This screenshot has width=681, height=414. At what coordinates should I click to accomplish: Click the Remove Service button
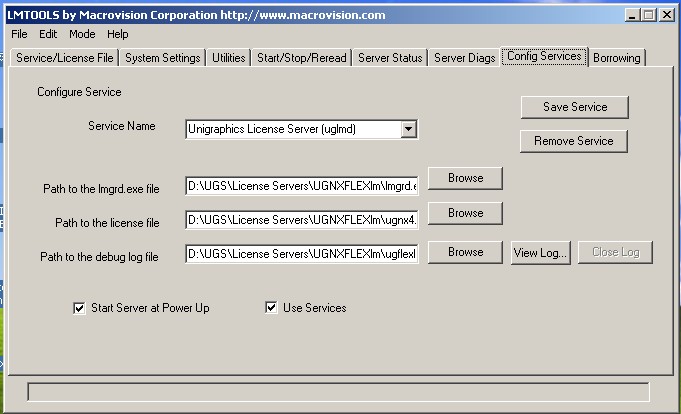574,141
